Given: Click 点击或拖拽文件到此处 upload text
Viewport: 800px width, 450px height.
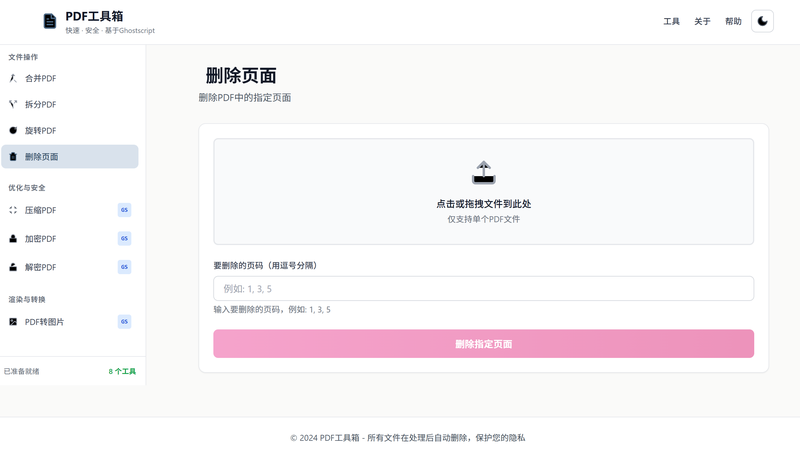Looking at the screenshot, I should pos(483,204).
